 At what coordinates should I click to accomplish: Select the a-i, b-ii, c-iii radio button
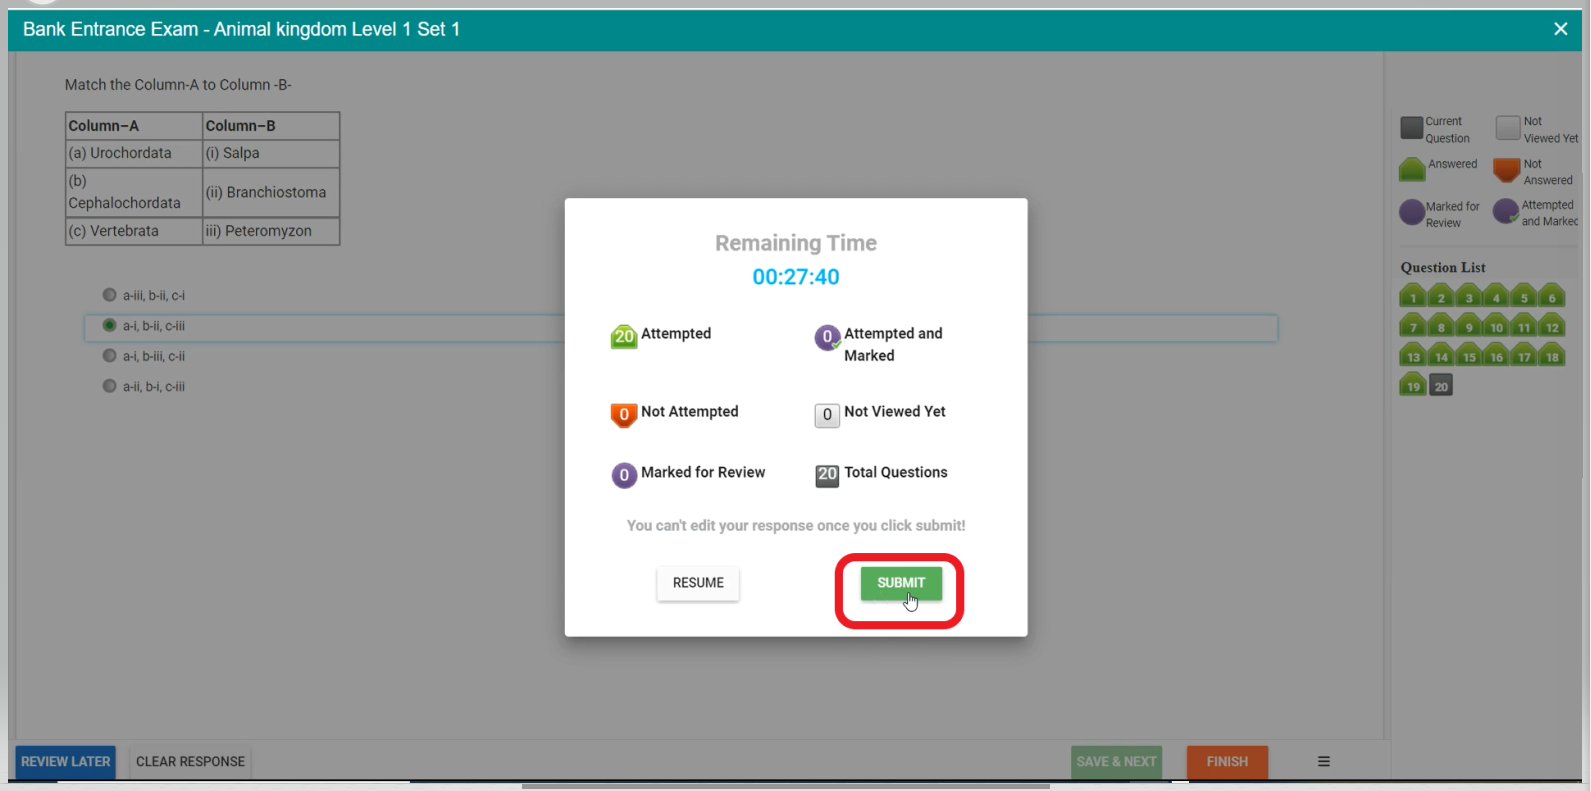click(x=110, y=325)
